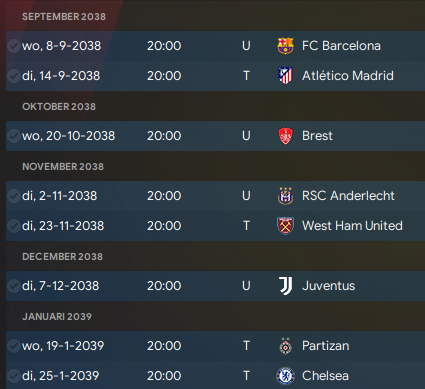425x389 pixels.
Task: Click the Chelsea club crest
Action: [285, 376]
